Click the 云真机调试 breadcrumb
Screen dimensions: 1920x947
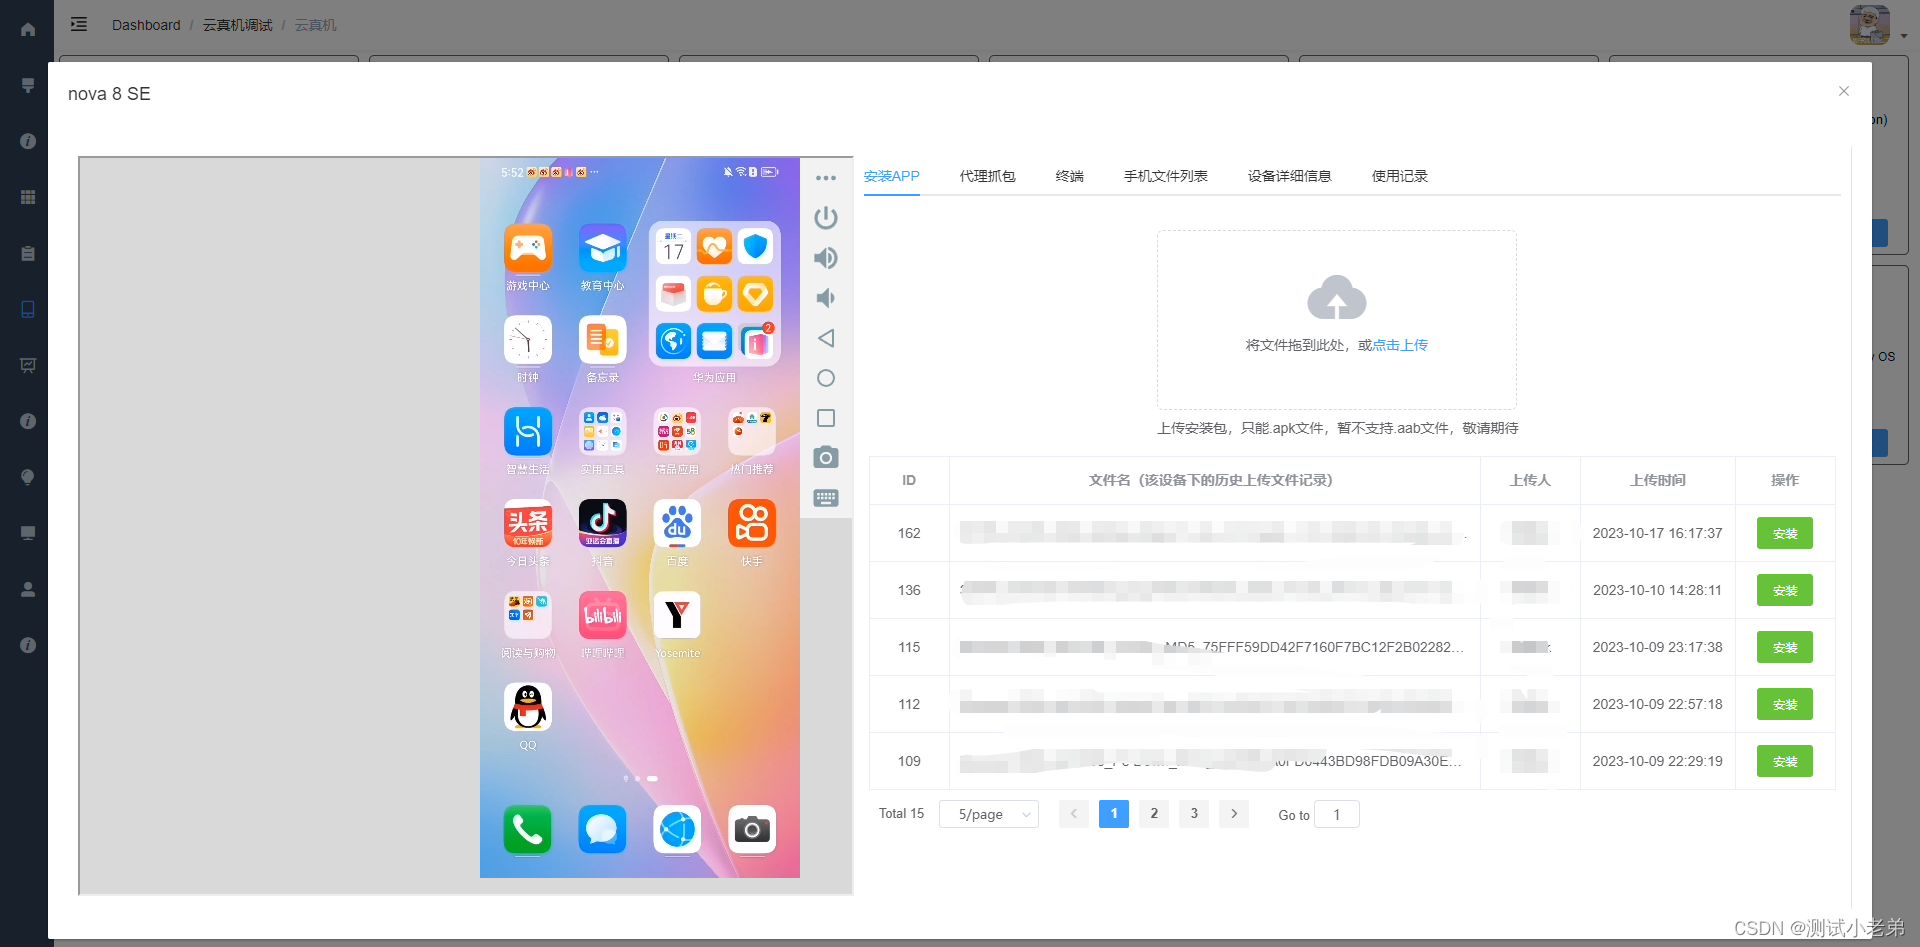coord(238,25)
